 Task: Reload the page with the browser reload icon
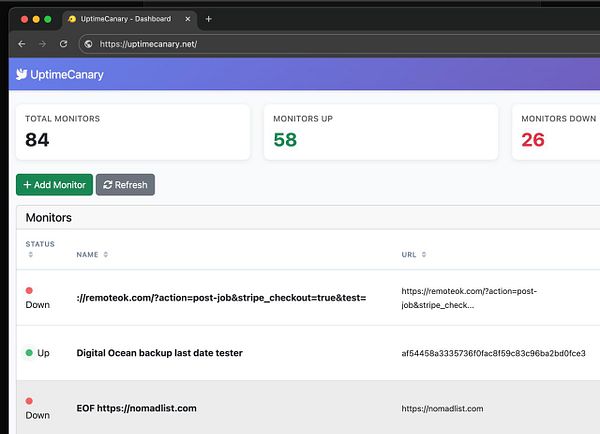(64, 44)
